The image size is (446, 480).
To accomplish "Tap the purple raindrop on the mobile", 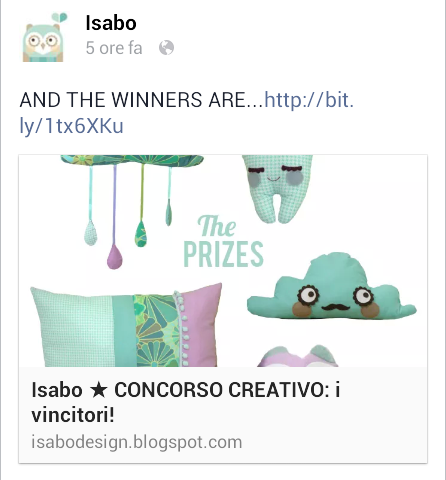I will pyautogui.click(x=114, y=257).
